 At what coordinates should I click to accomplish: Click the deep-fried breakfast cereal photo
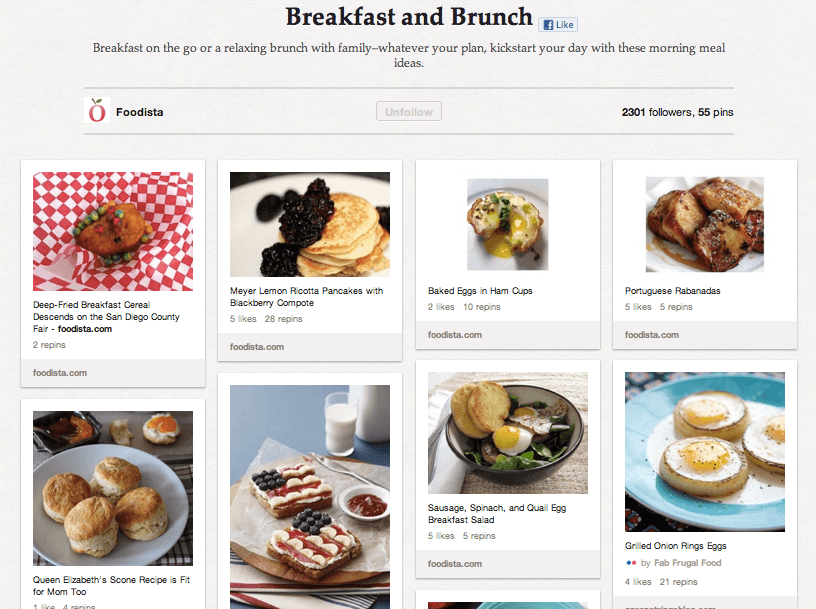[x=112, y=232]
